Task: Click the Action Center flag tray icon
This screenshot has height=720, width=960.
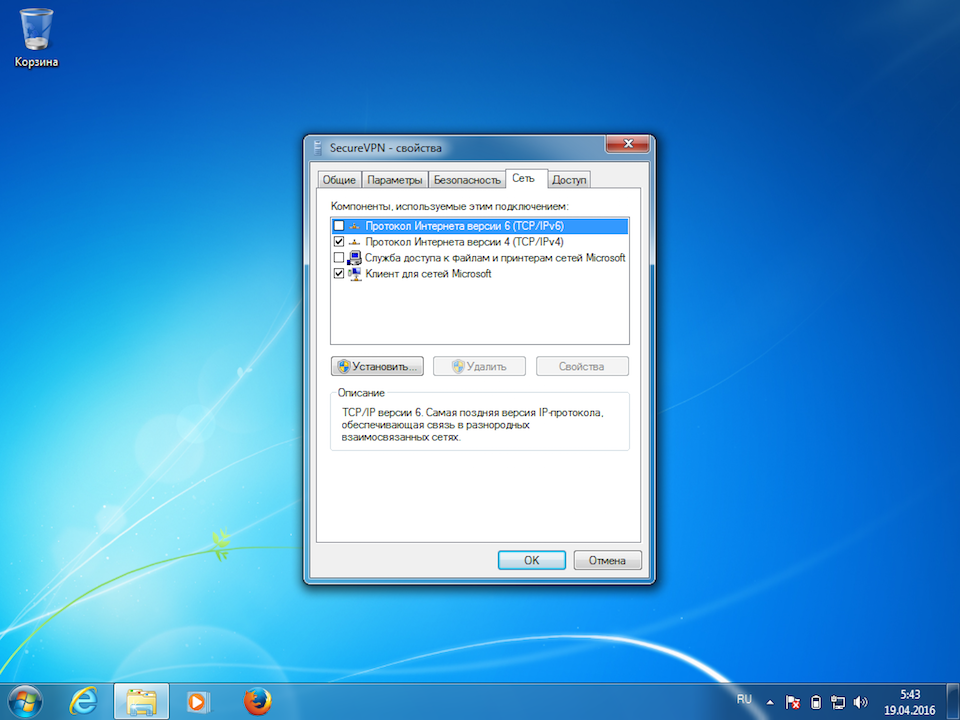Action: pyautogui.click(x=792, y=702)
